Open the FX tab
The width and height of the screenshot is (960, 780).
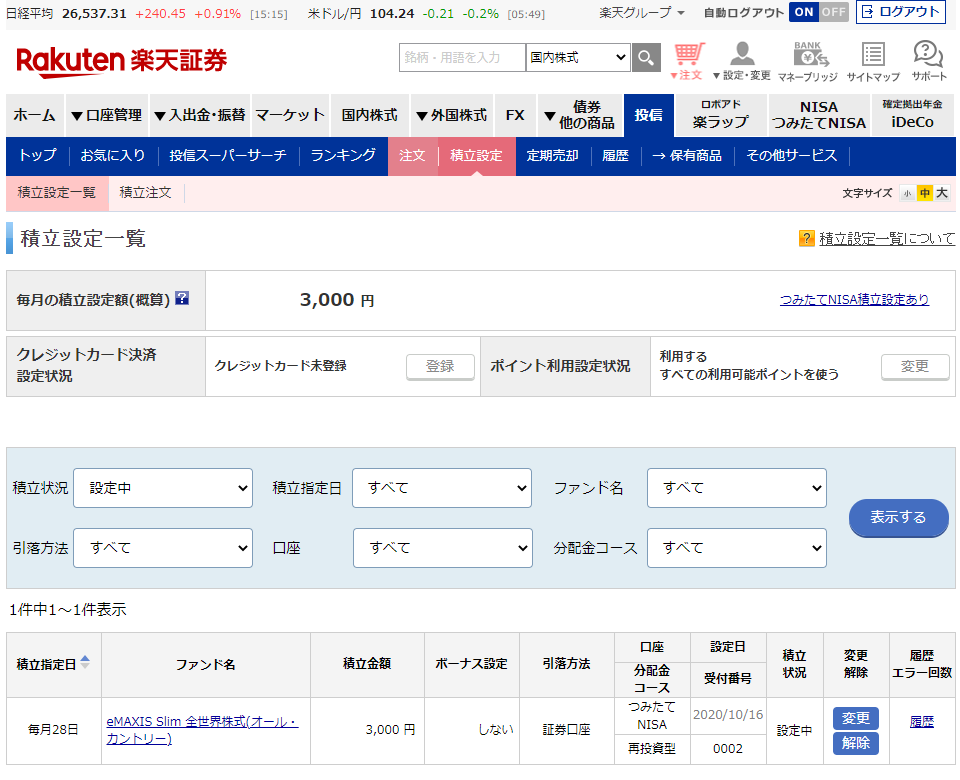[515, 115]
